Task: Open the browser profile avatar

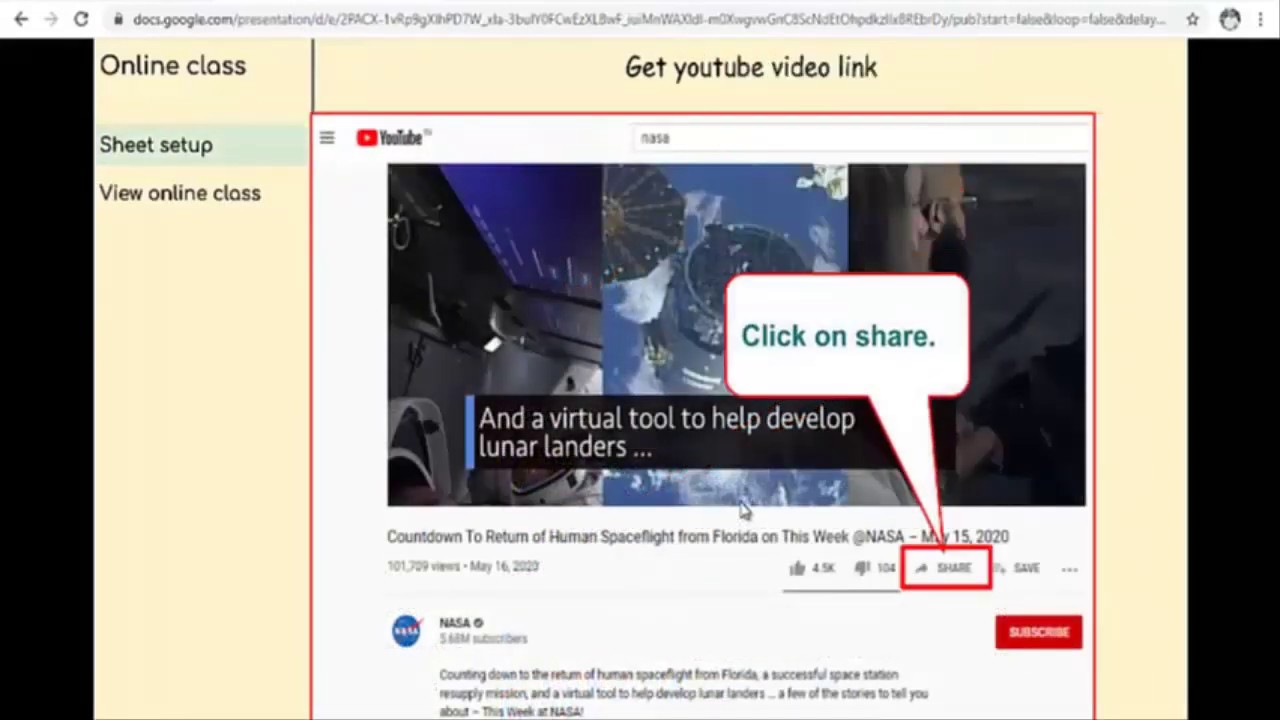Action: point(1230,19)
